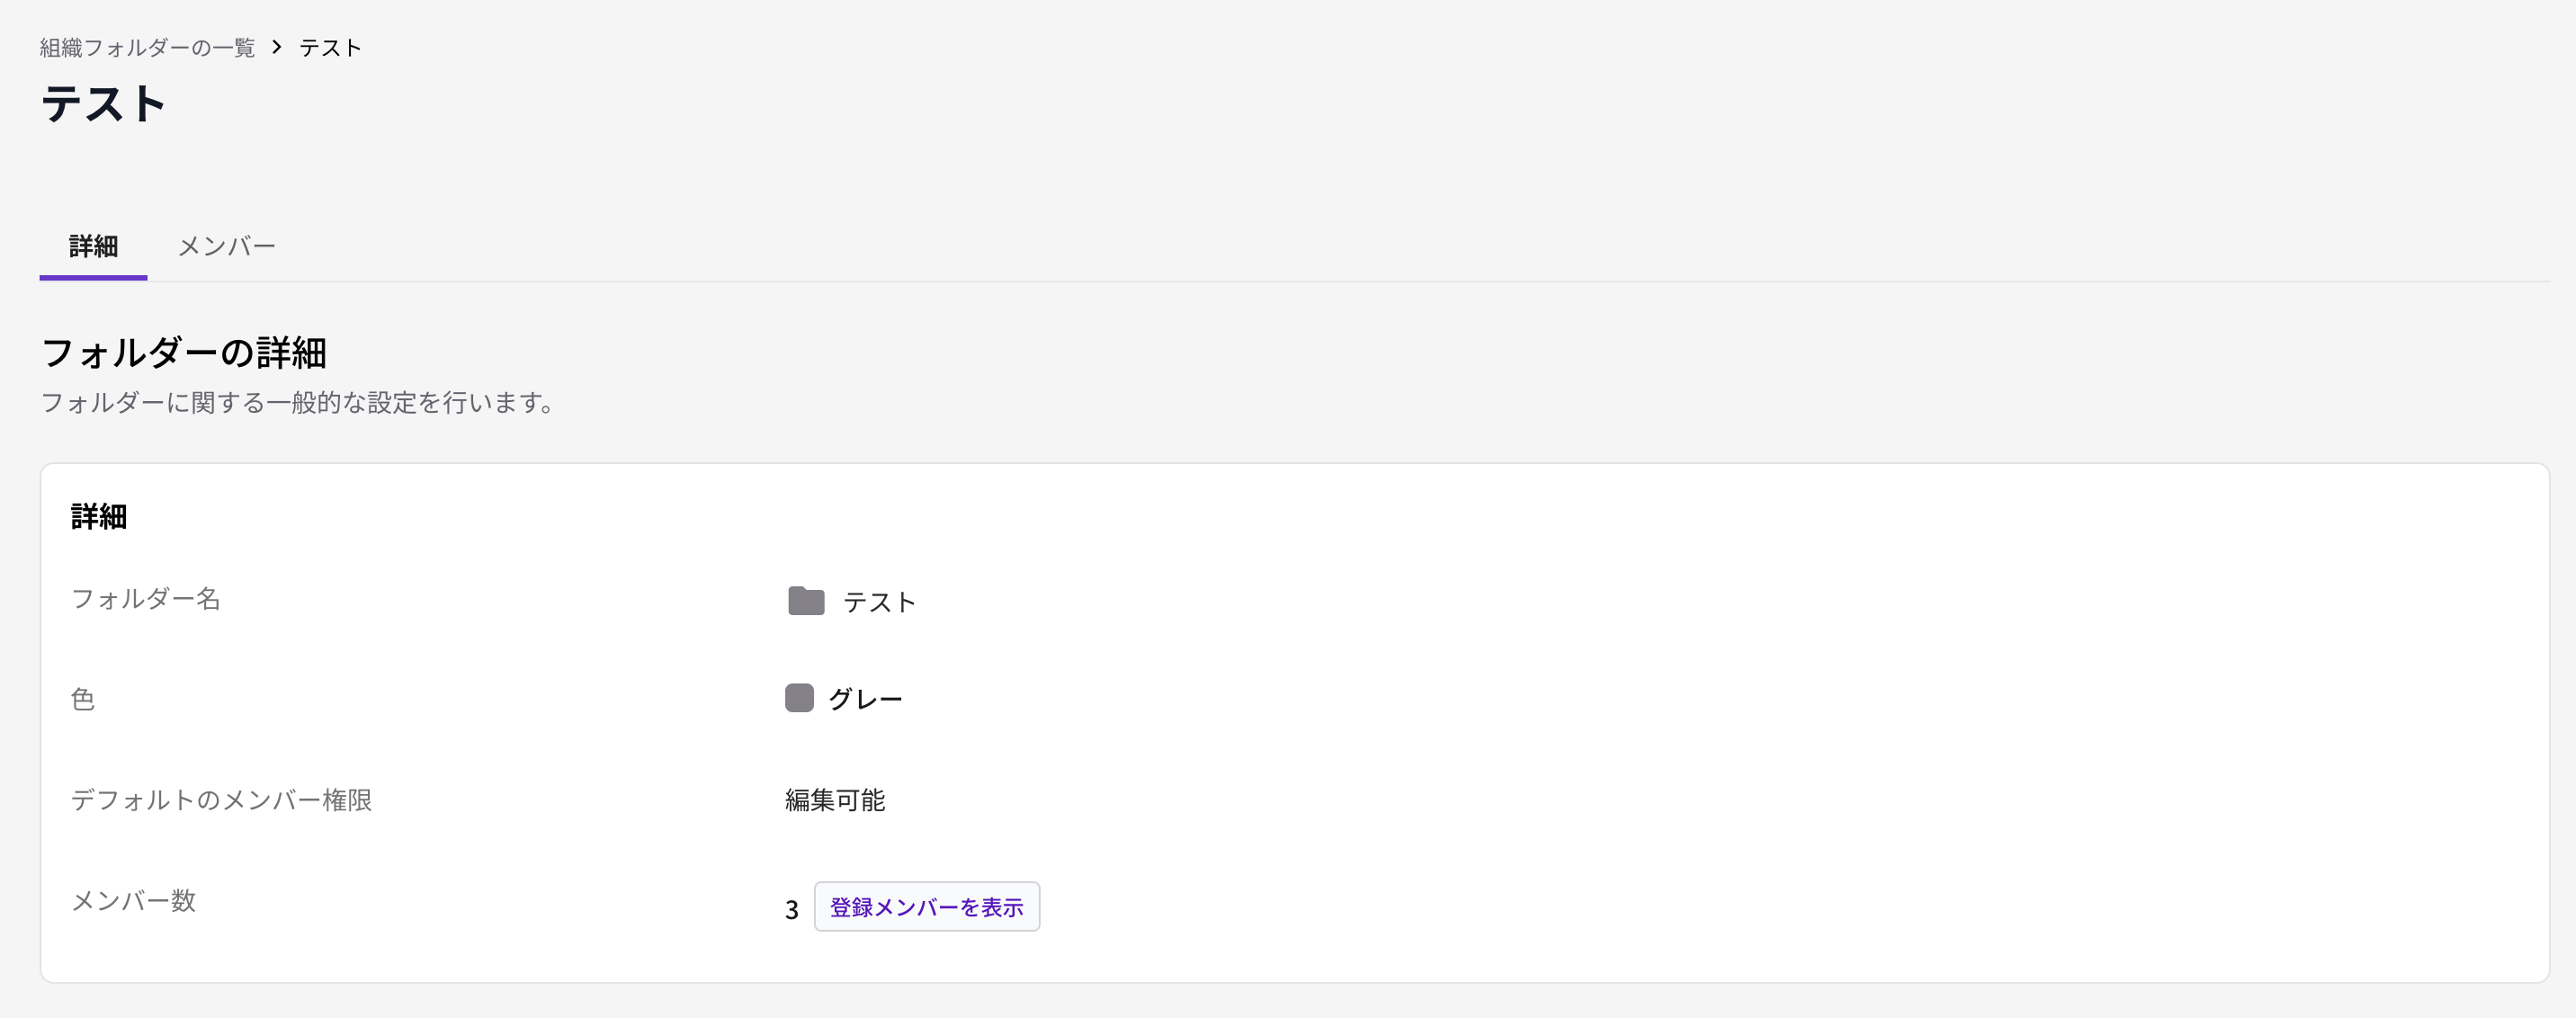Click the テスト breadcrumb item

[x=330, y=47]
